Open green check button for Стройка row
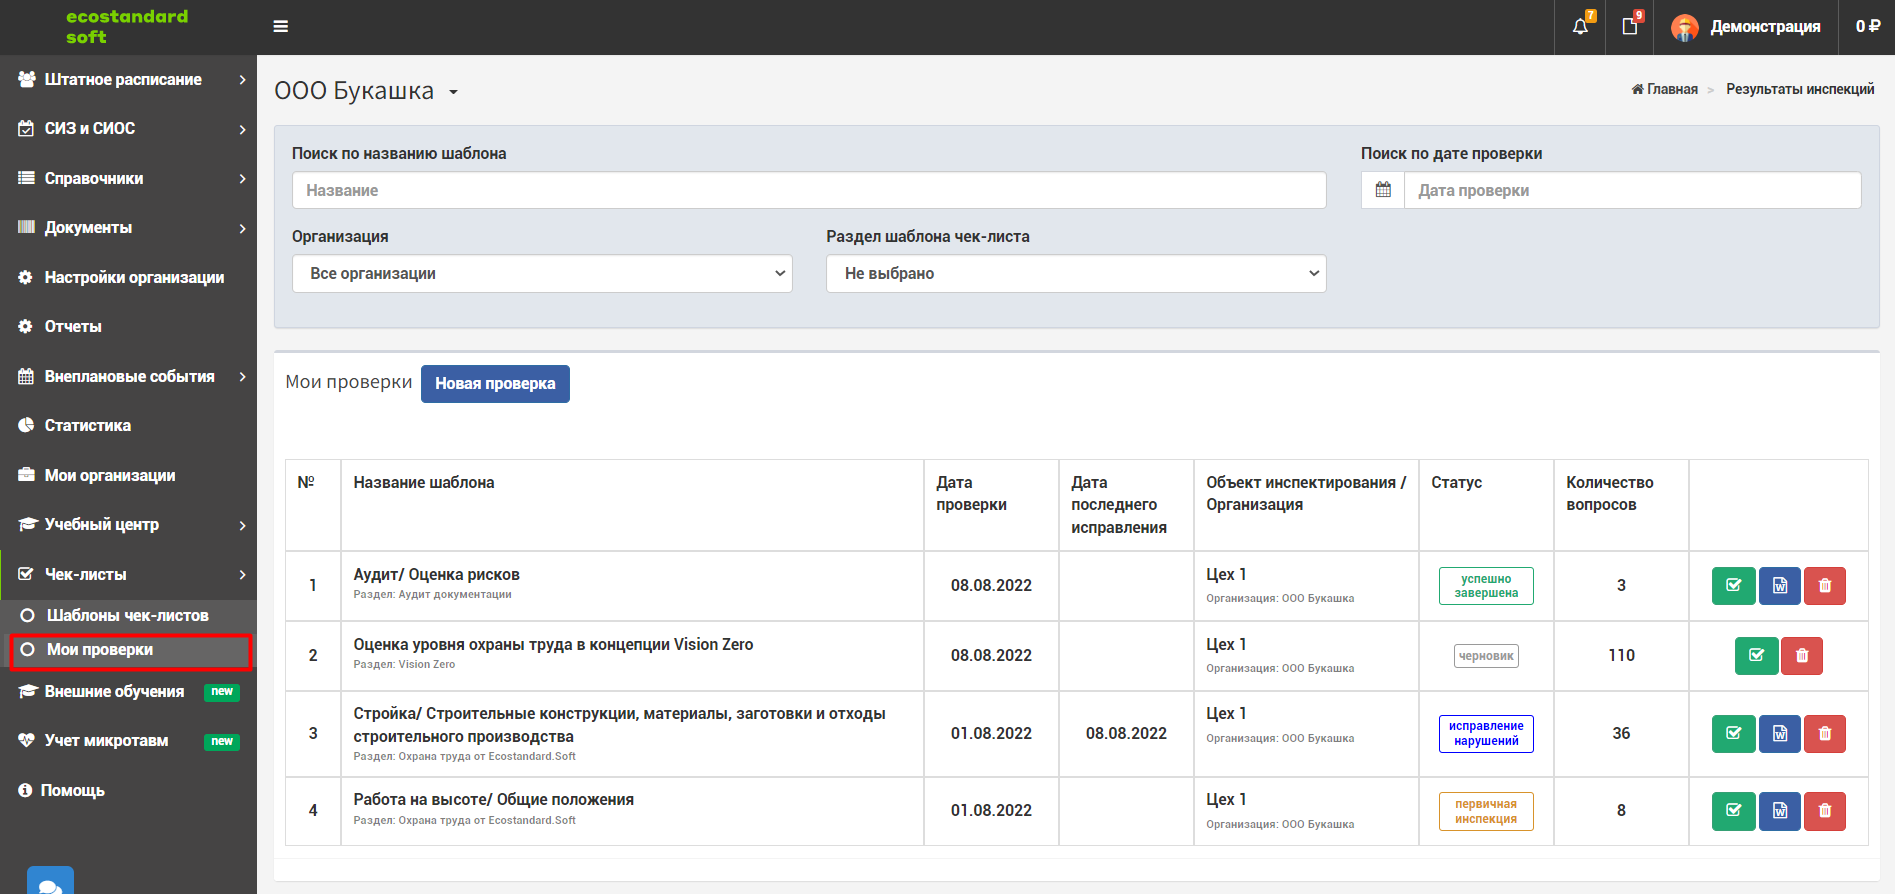The image size is (1895, 894). 1734,734
